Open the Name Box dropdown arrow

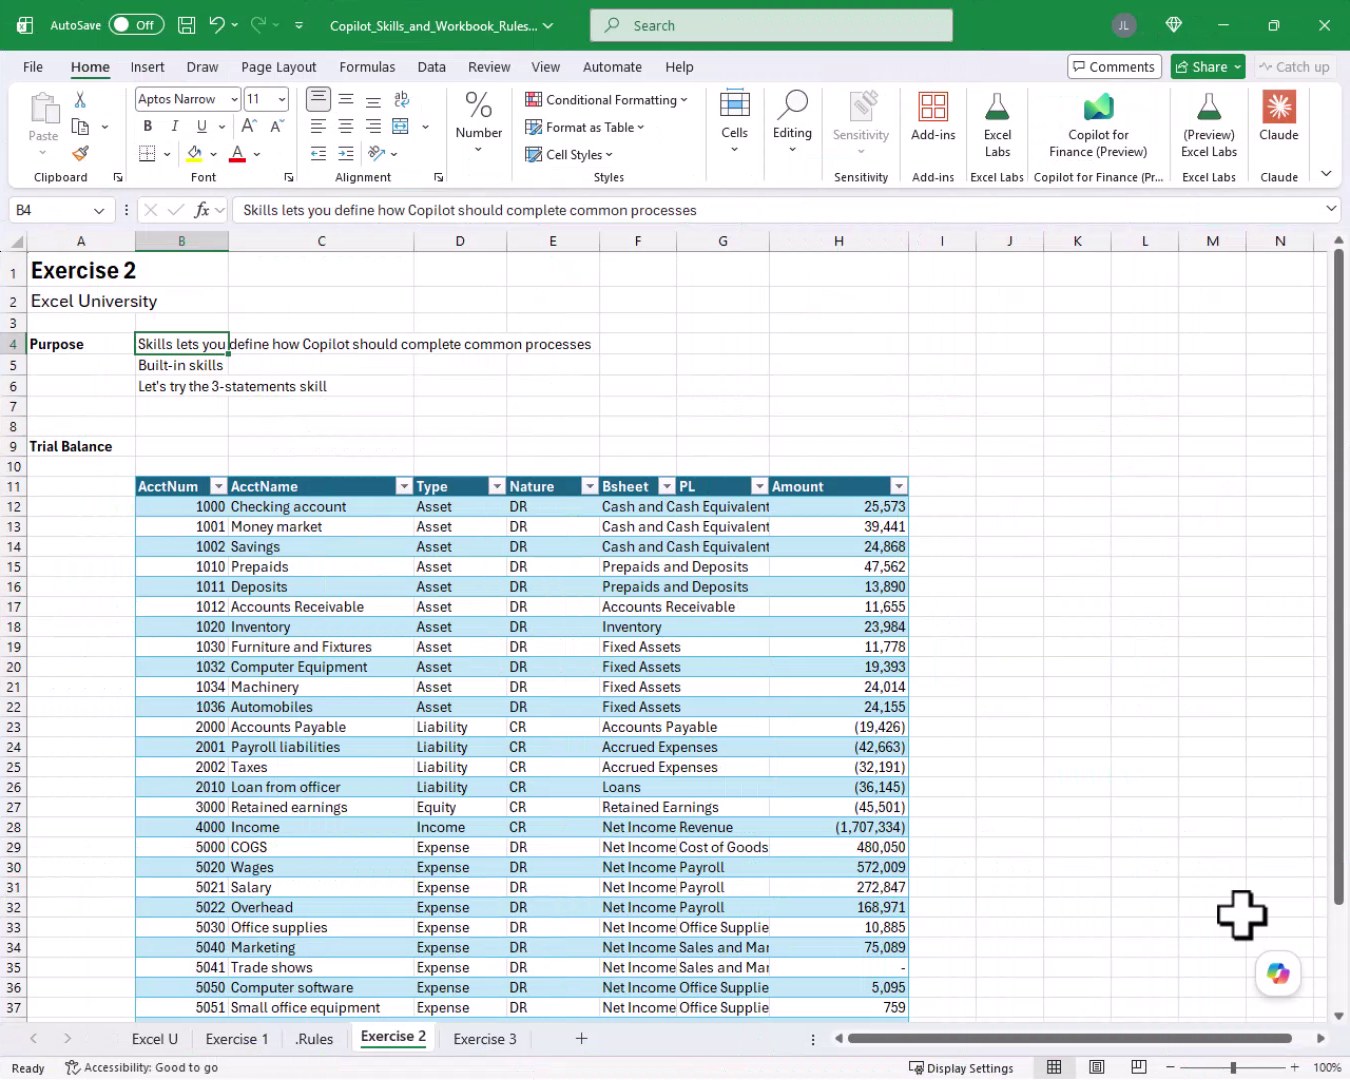coord(99,210)
